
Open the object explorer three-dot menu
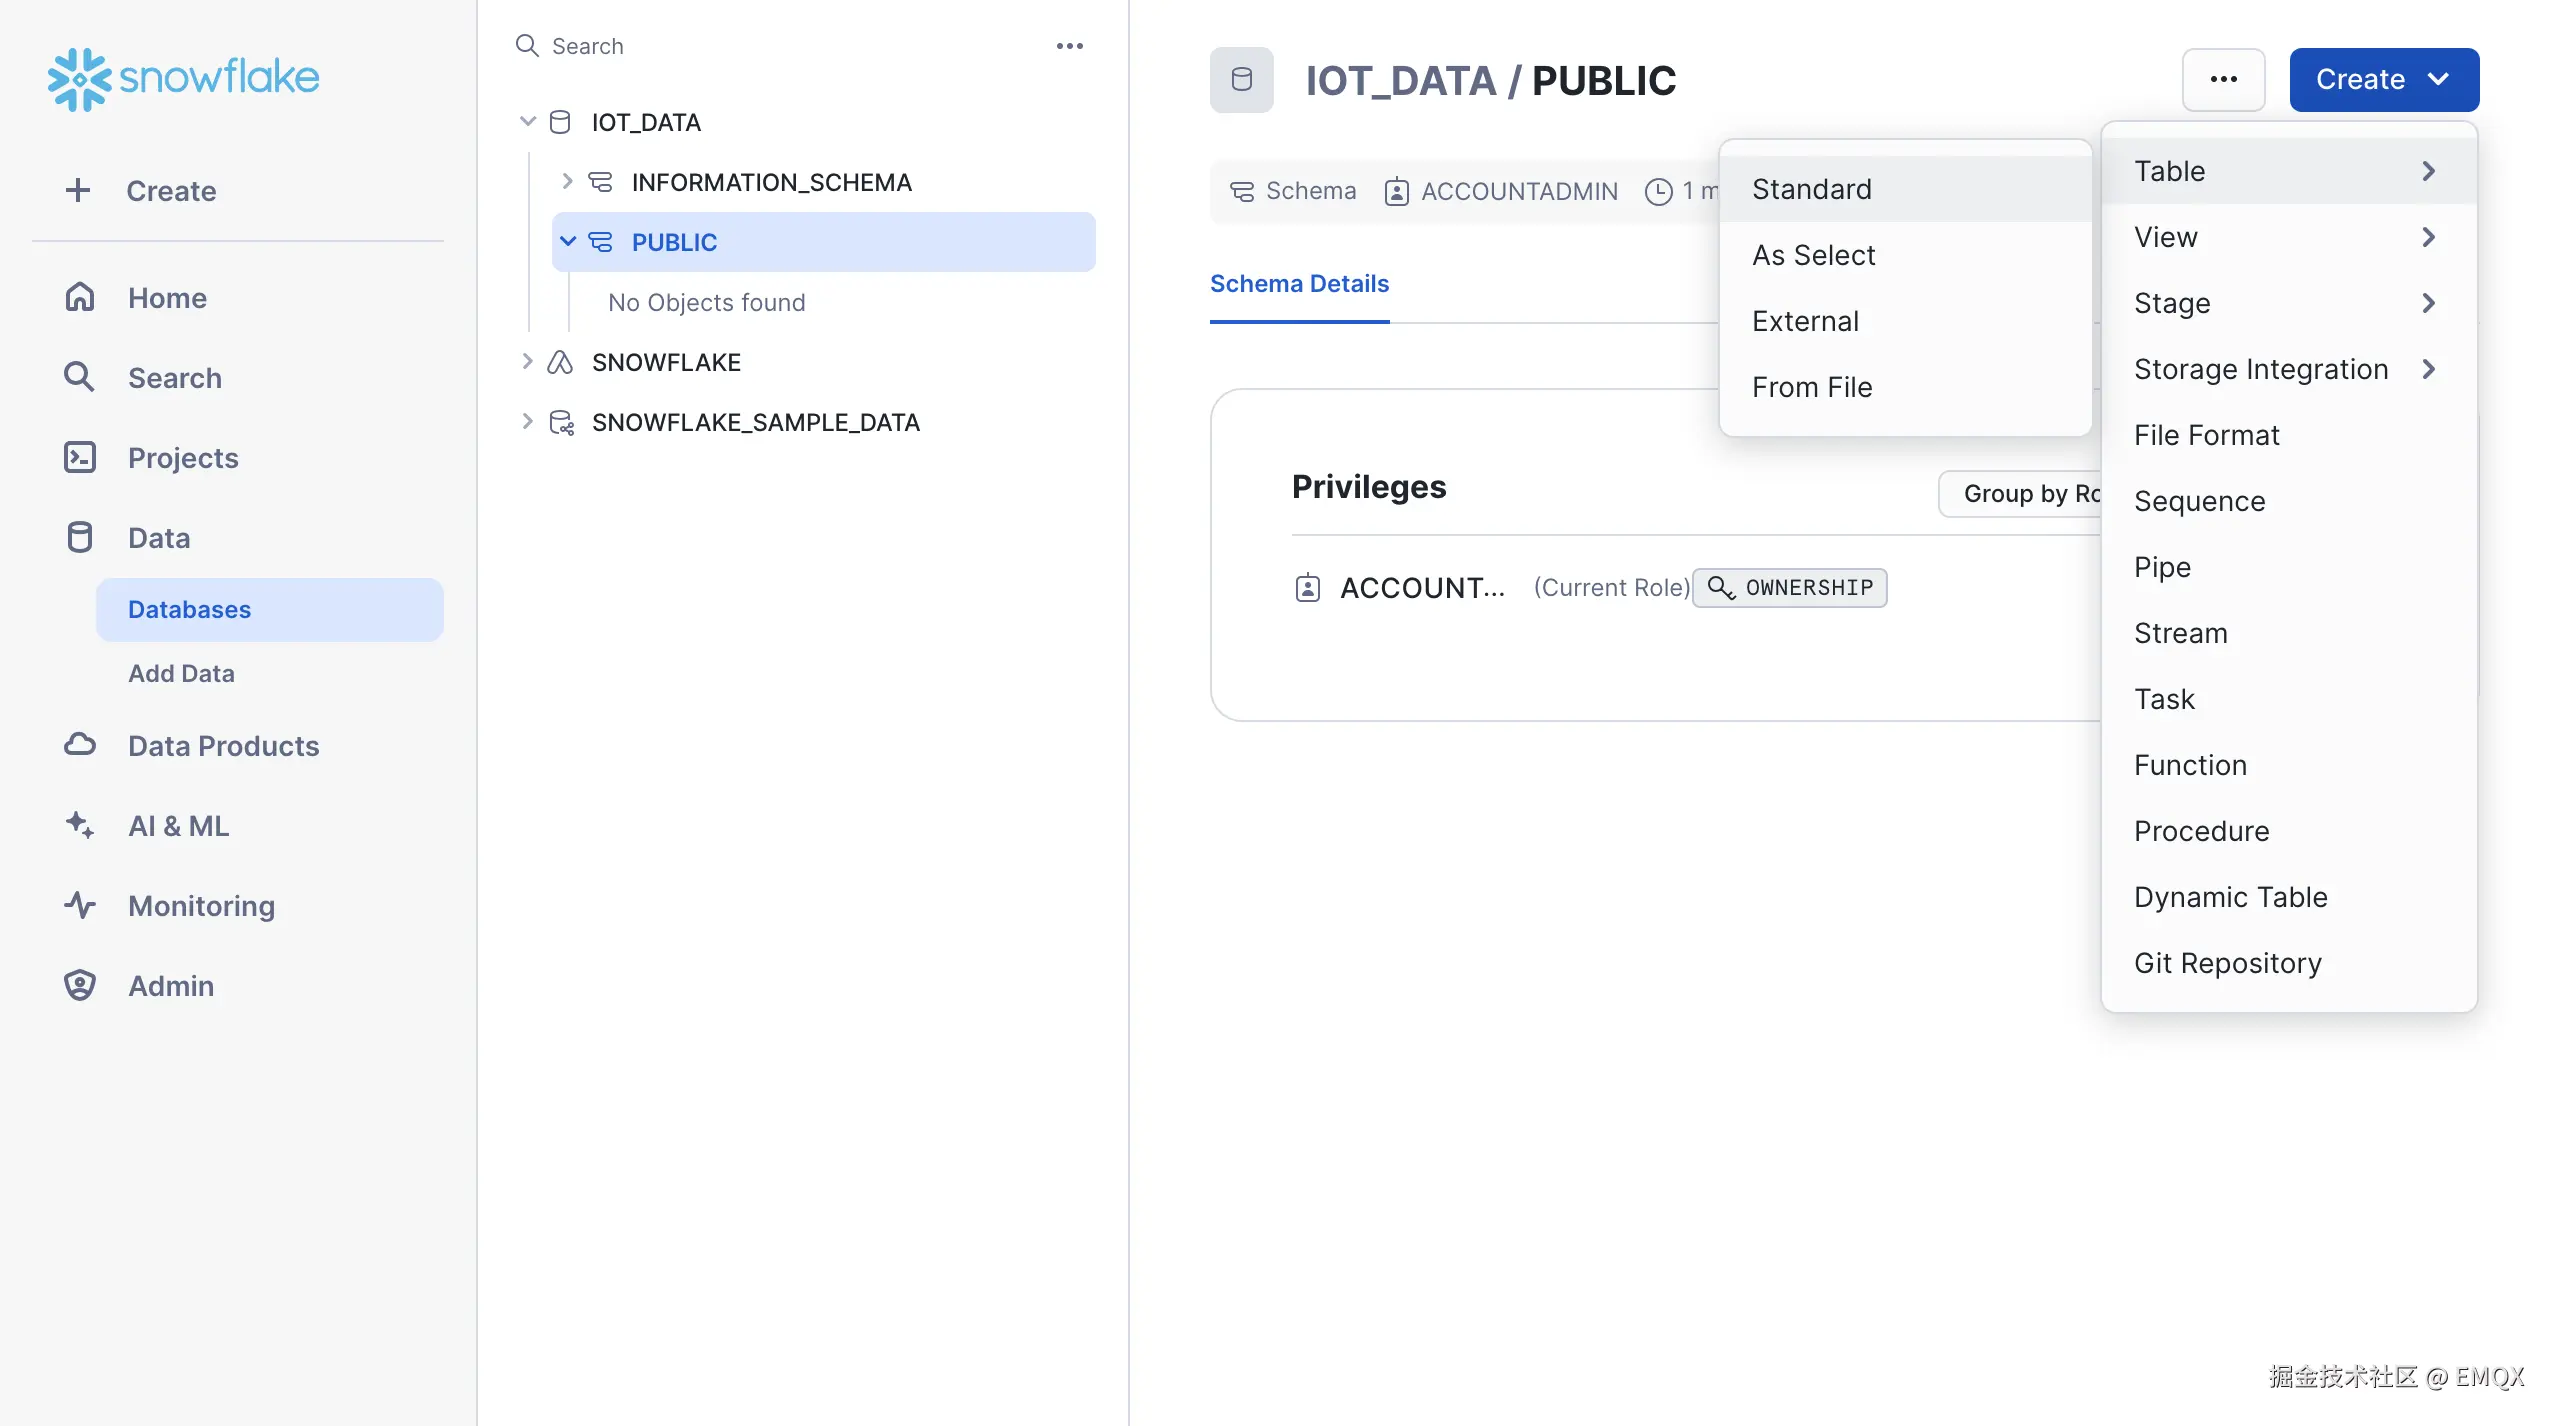click(x=1069, y=46)
